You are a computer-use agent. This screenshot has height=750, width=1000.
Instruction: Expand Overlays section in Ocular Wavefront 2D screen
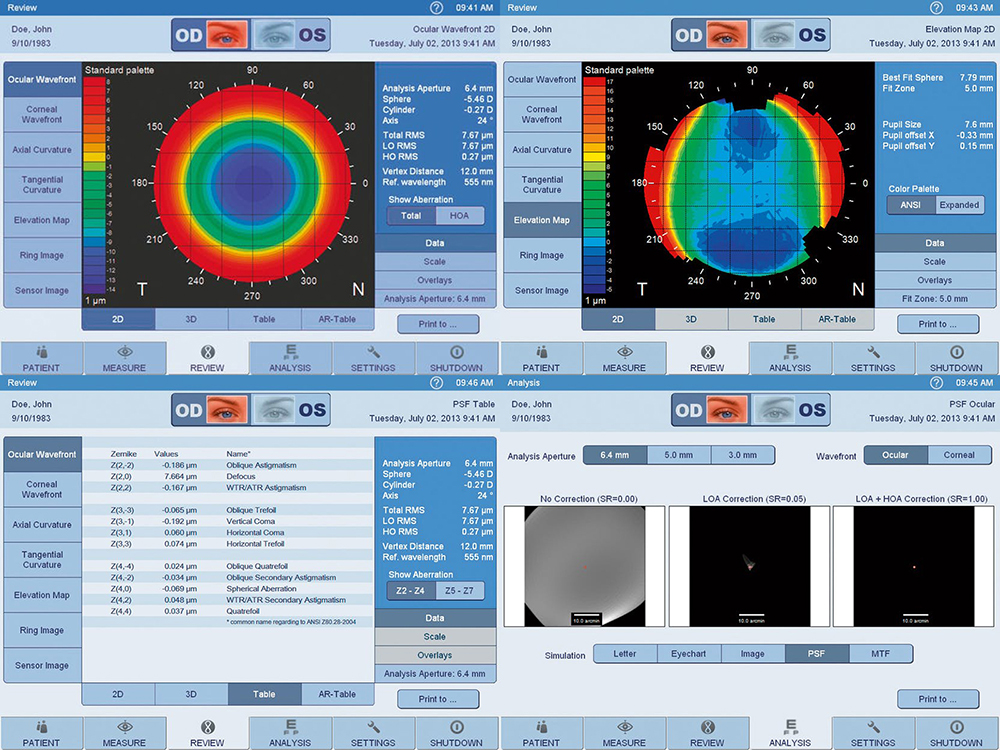coord(435,280)
